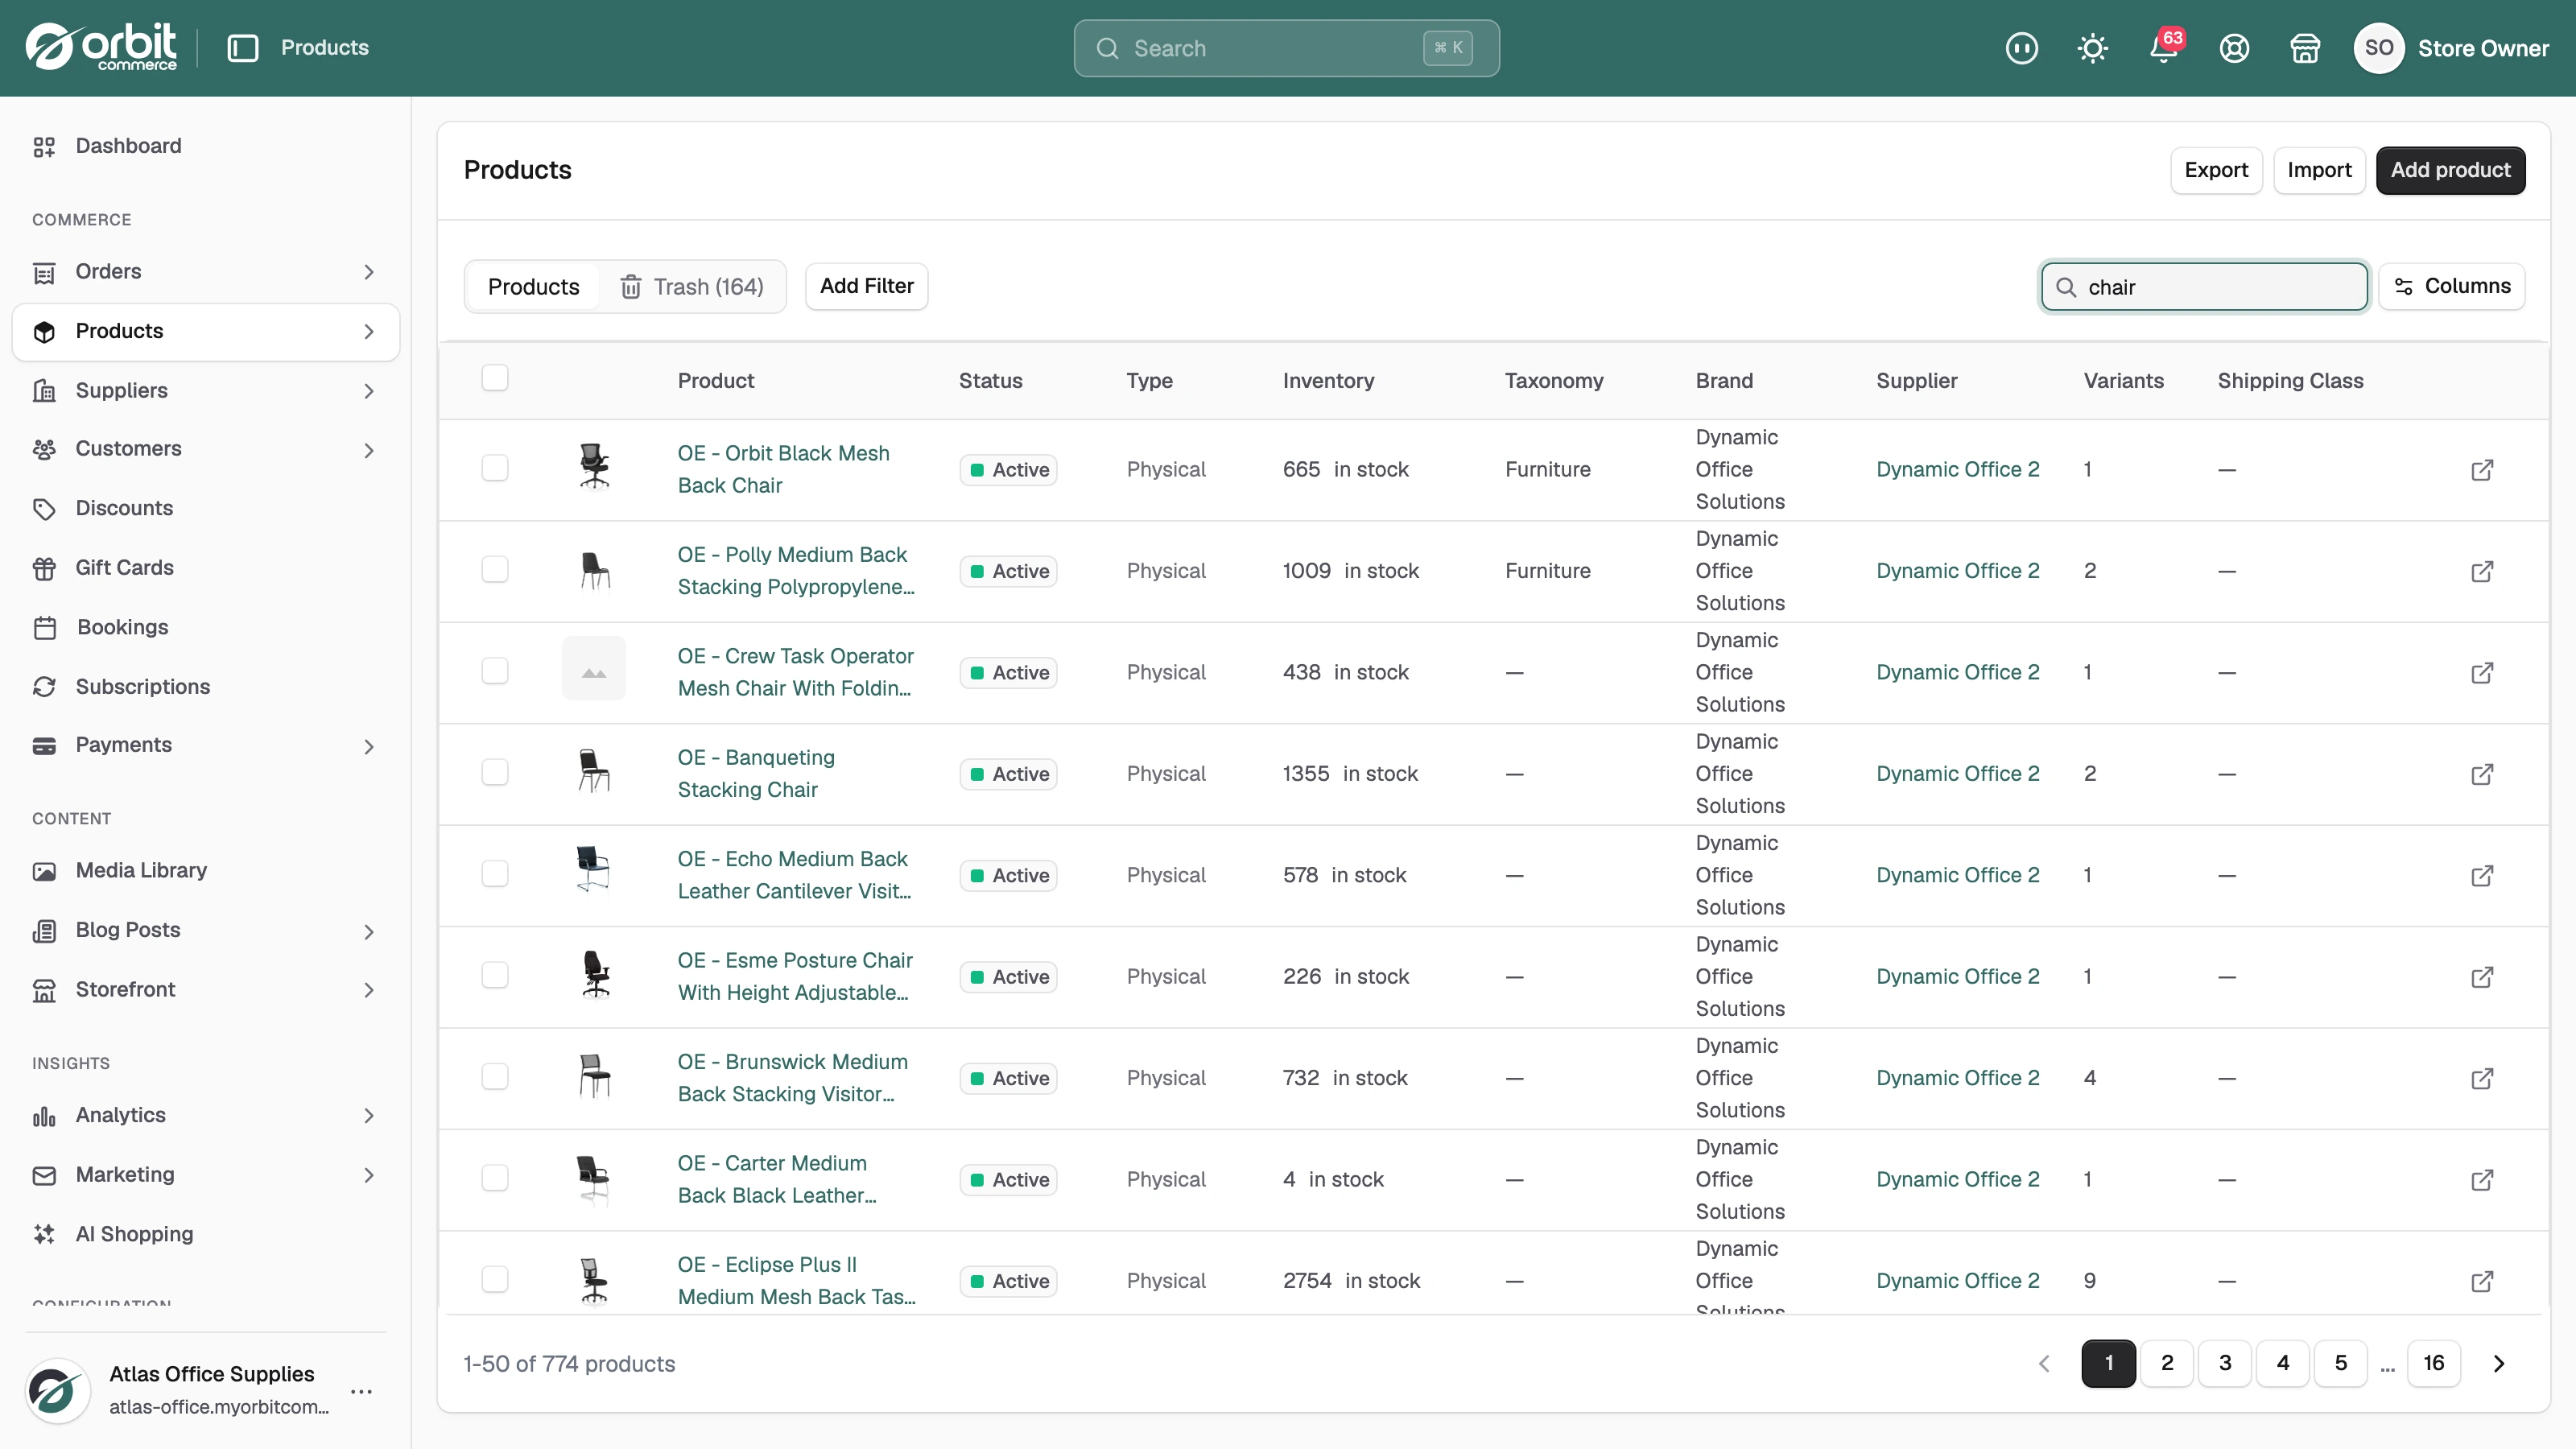Image resolution: width=2576 pixels, height=1449 pixels.
Task: Click the Import button
Action: point(2319,170)
